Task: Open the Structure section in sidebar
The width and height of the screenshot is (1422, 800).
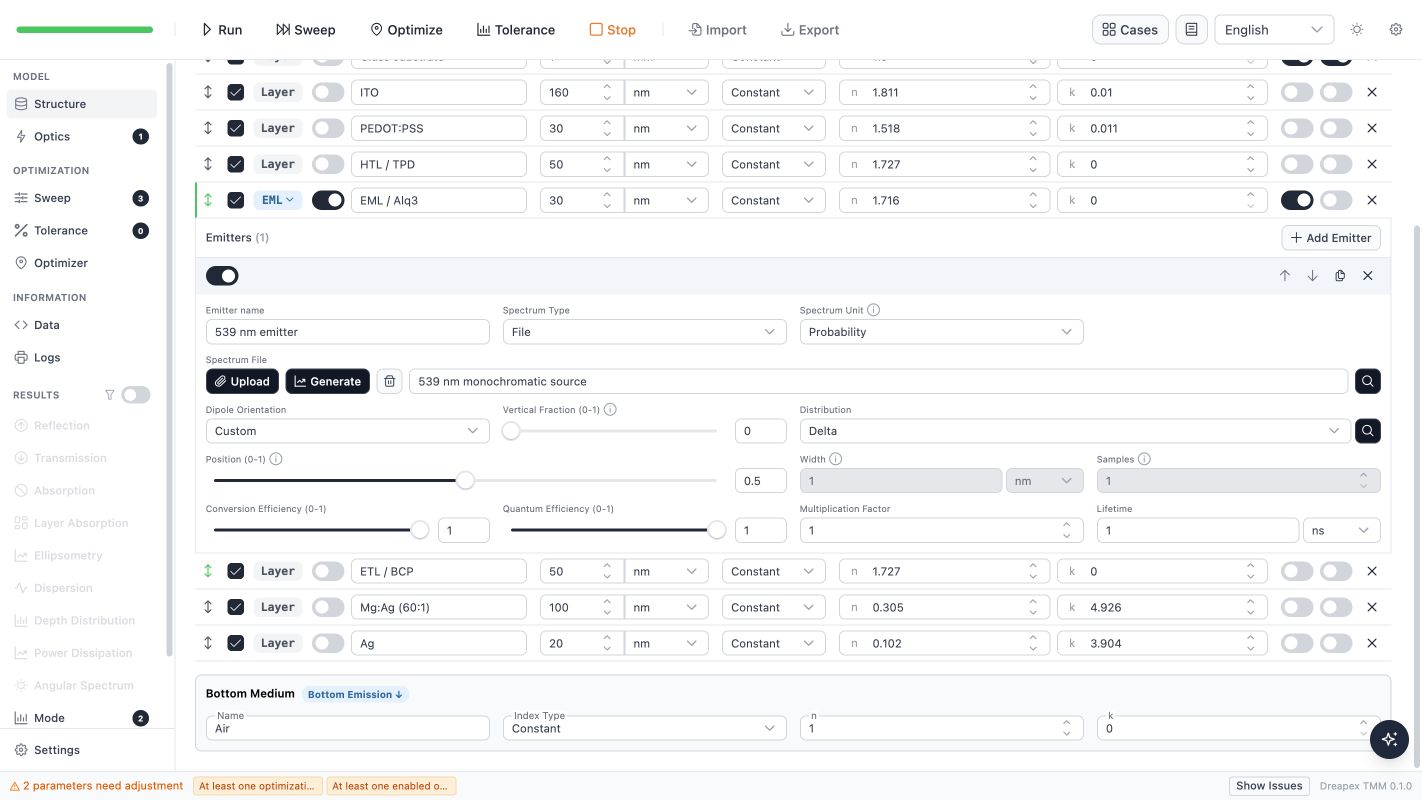Action: coord(82,104)
